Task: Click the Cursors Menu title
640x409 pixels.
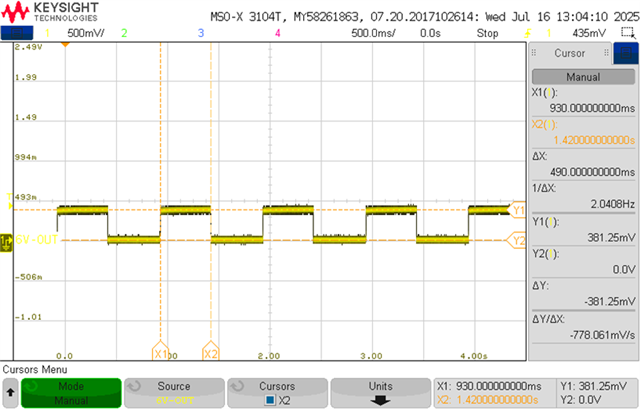Action: [35, 369]
